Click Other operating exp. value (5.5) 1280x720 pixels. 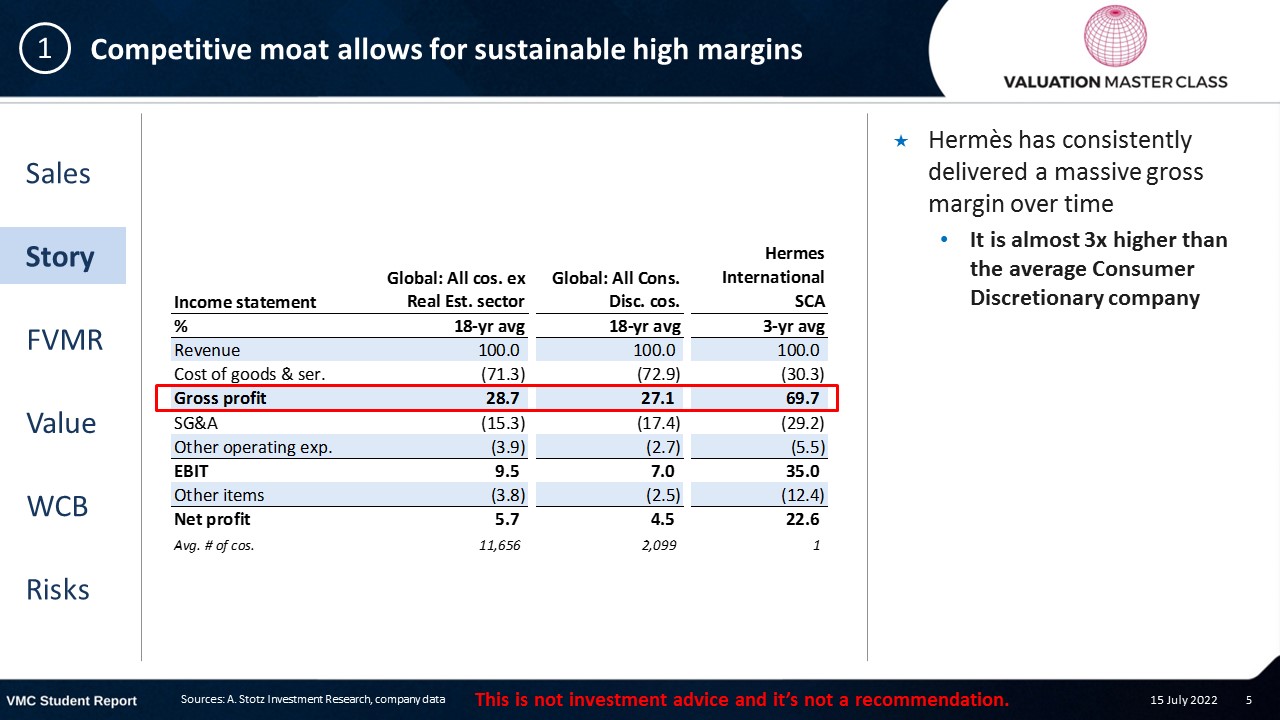(806, 447)
